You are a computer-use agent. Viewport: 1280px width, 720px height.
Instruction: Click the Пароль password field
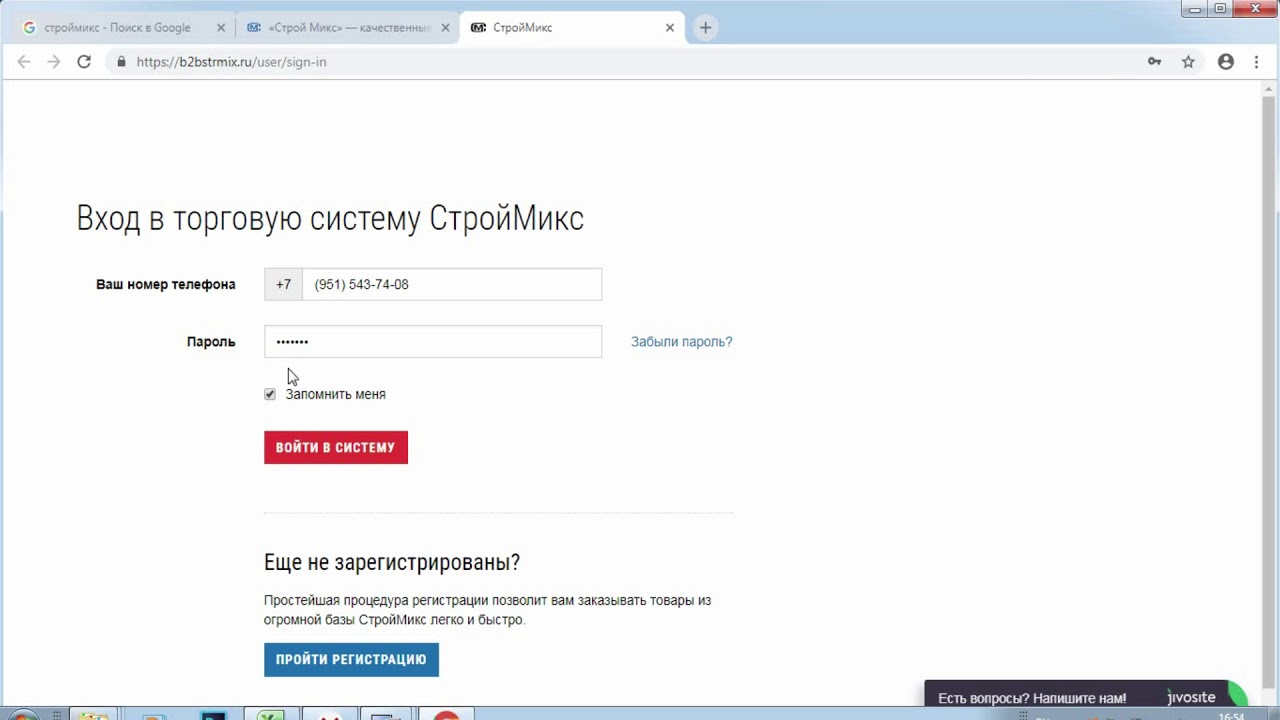pos(433,341)
